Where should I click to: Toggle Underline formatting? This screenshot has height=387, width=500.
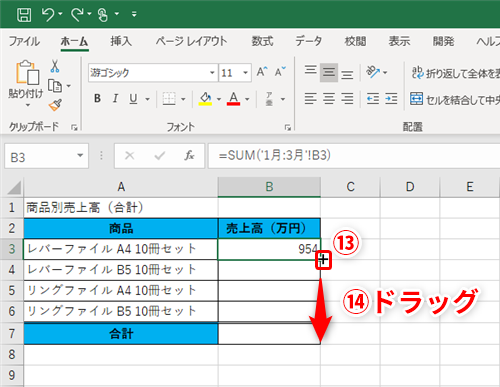point(133,99)
